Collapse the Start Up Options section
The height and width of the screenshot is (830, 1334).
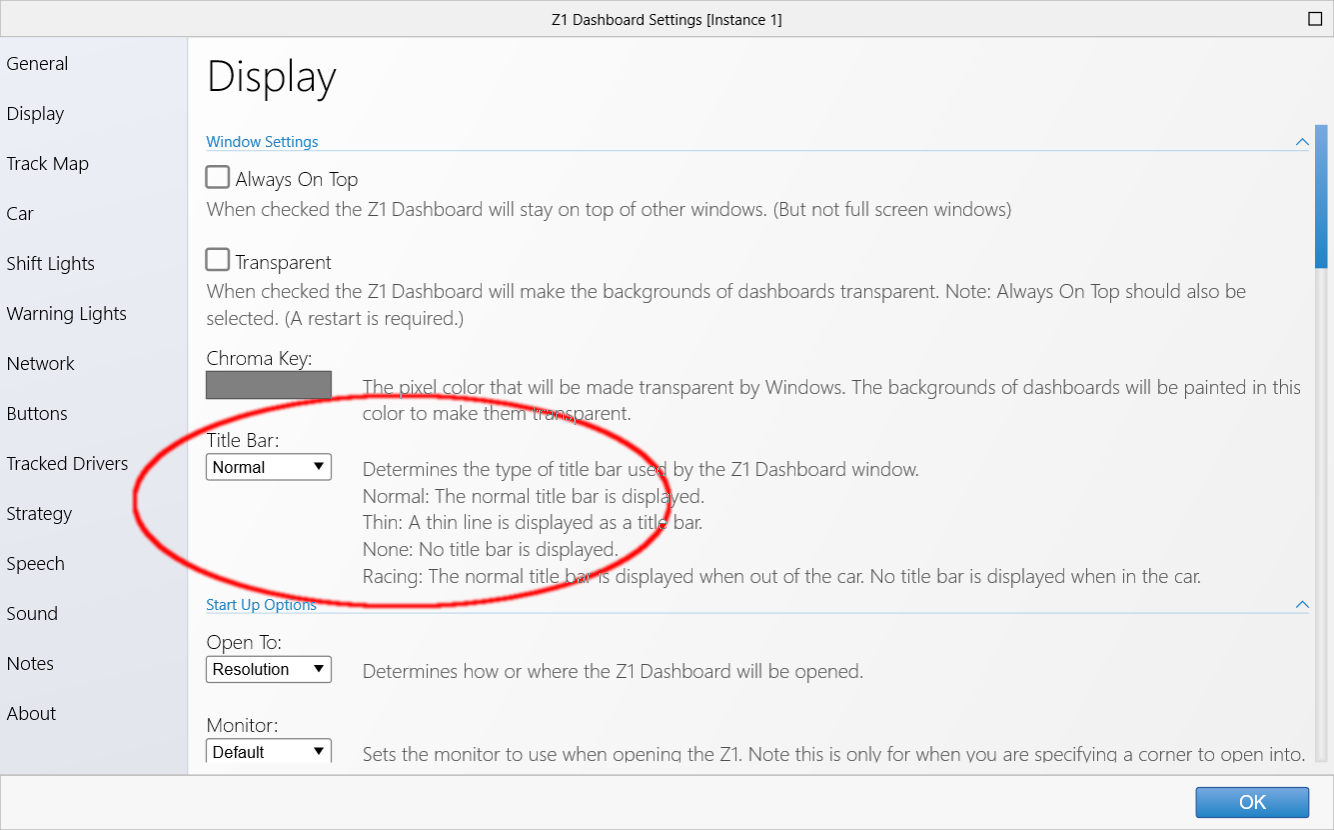(1301, 605)
